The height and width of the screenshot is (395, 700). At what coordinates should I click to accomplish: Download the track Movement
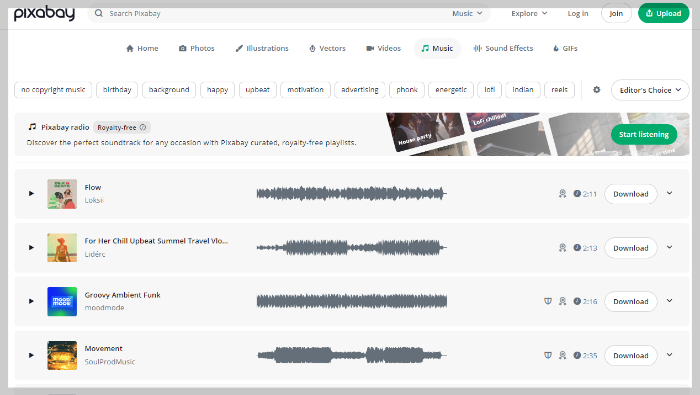631,356
